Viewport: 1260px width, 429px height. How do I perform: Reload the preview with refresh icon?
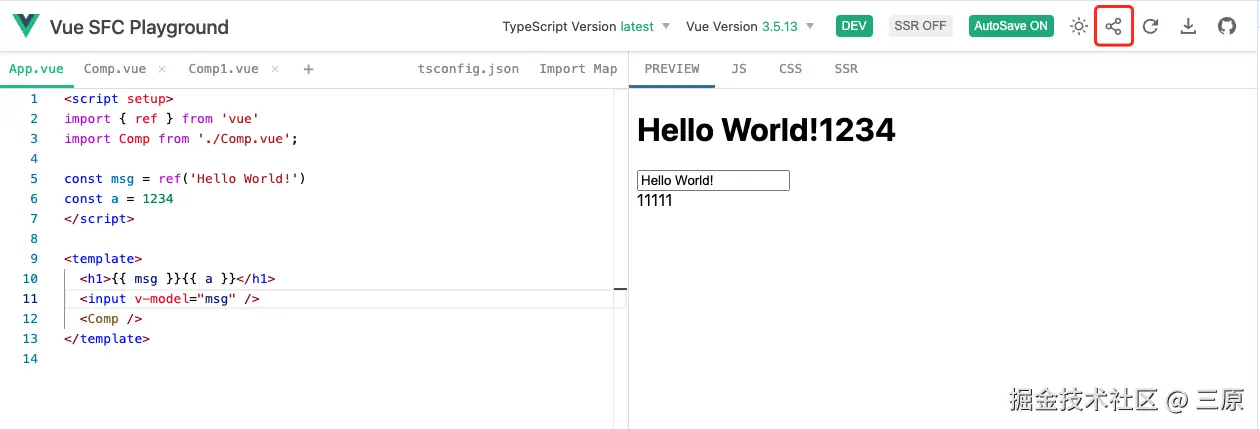tap(1151, 26)
